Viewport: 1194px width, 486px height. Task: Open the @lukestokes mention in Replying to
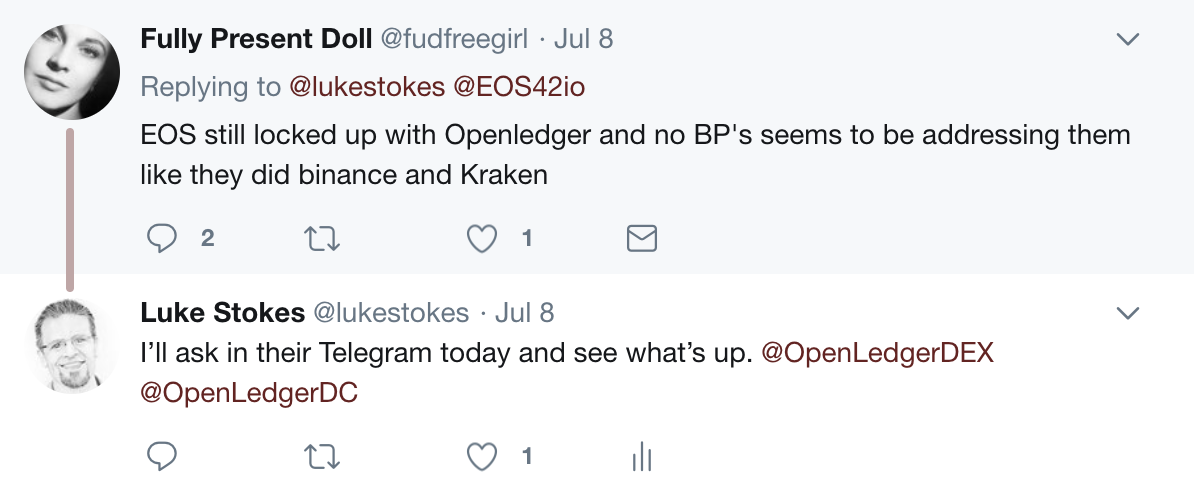[366, 87]
